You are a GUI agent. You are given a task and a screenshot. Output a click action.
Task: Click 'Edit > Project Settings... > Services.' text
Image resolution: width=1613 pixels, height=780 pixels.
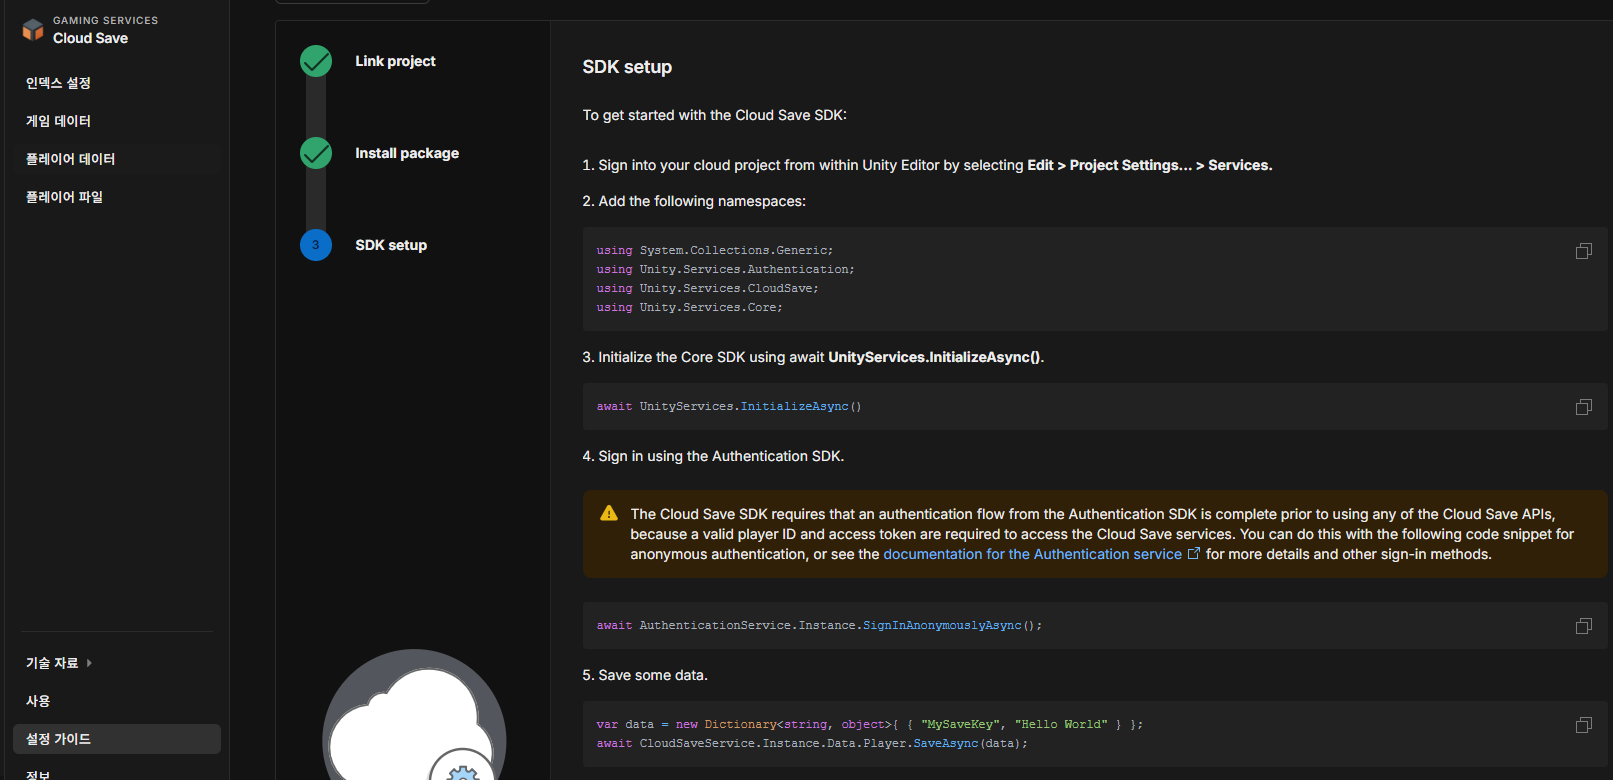[1150, 165]
